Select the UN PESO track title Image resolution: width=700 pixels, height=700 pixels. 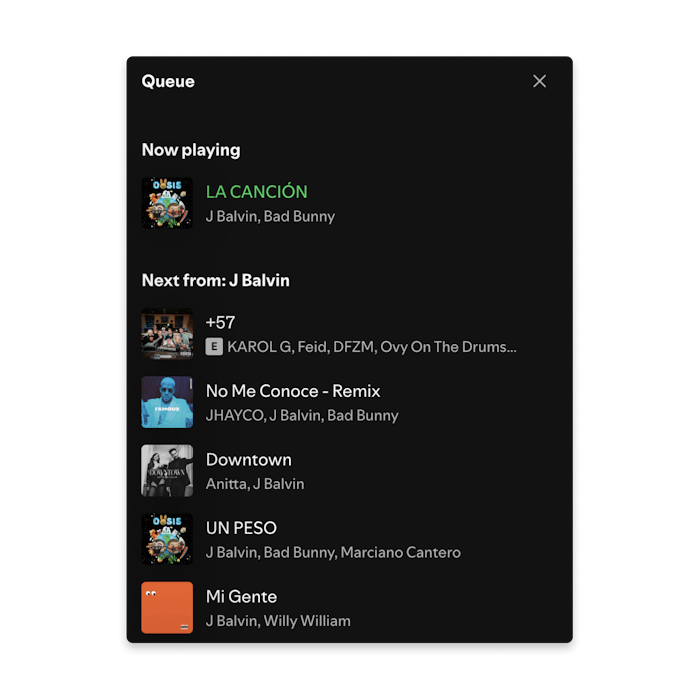point(241,528)
